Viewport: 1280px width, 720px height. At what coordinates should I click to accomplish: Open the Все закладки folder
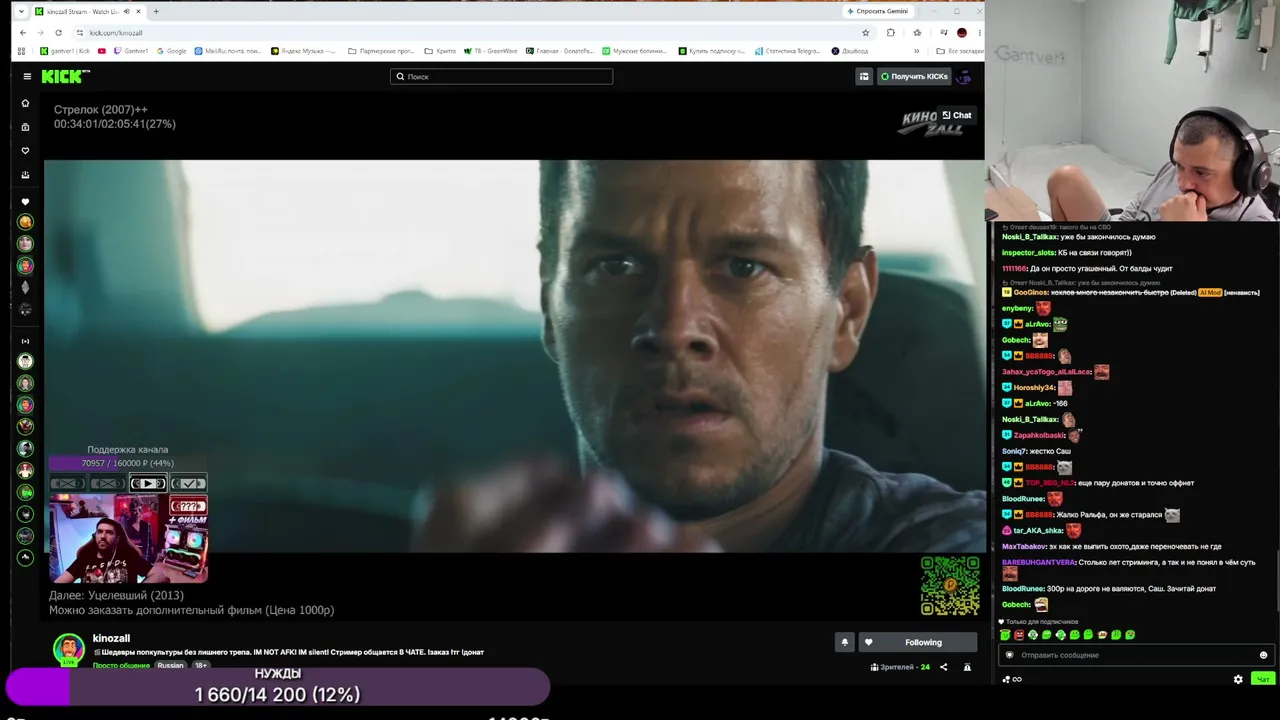960,51
